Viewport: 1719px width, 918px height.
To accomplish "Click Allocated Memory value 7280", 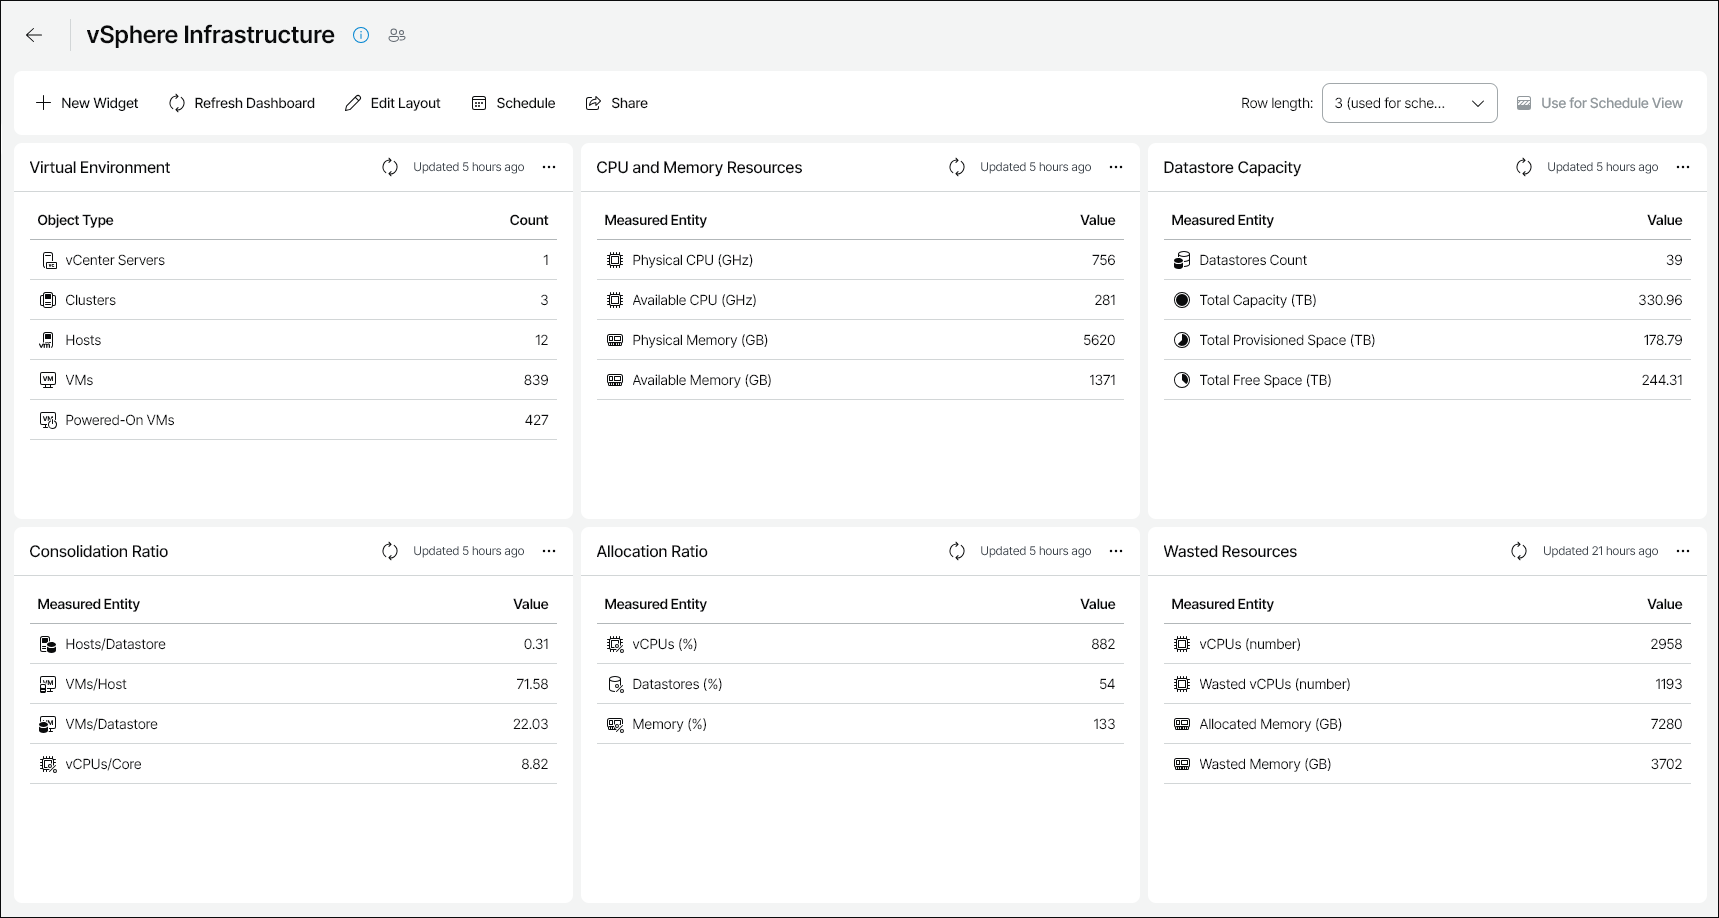I will tap(1666, 724).
